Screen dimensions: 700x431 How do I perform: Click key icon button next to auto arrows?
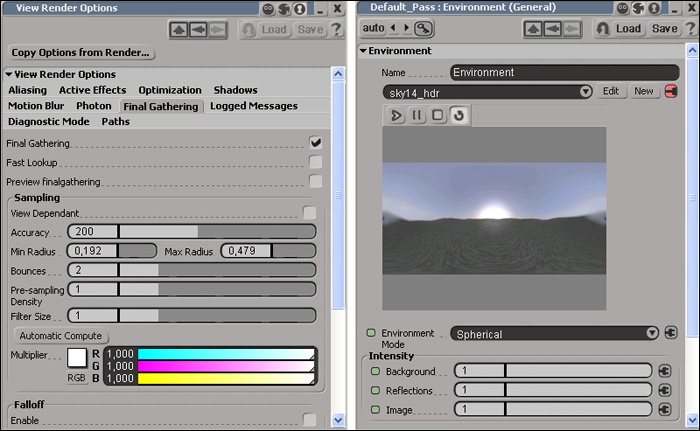pos(423,29)
